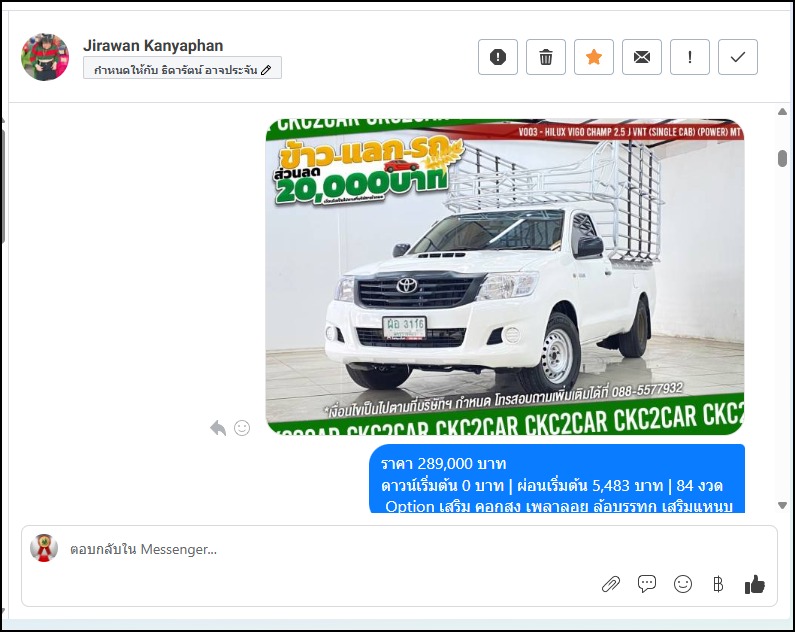
Task: Click the page avatar beside reply box
Action: [44, 548]
